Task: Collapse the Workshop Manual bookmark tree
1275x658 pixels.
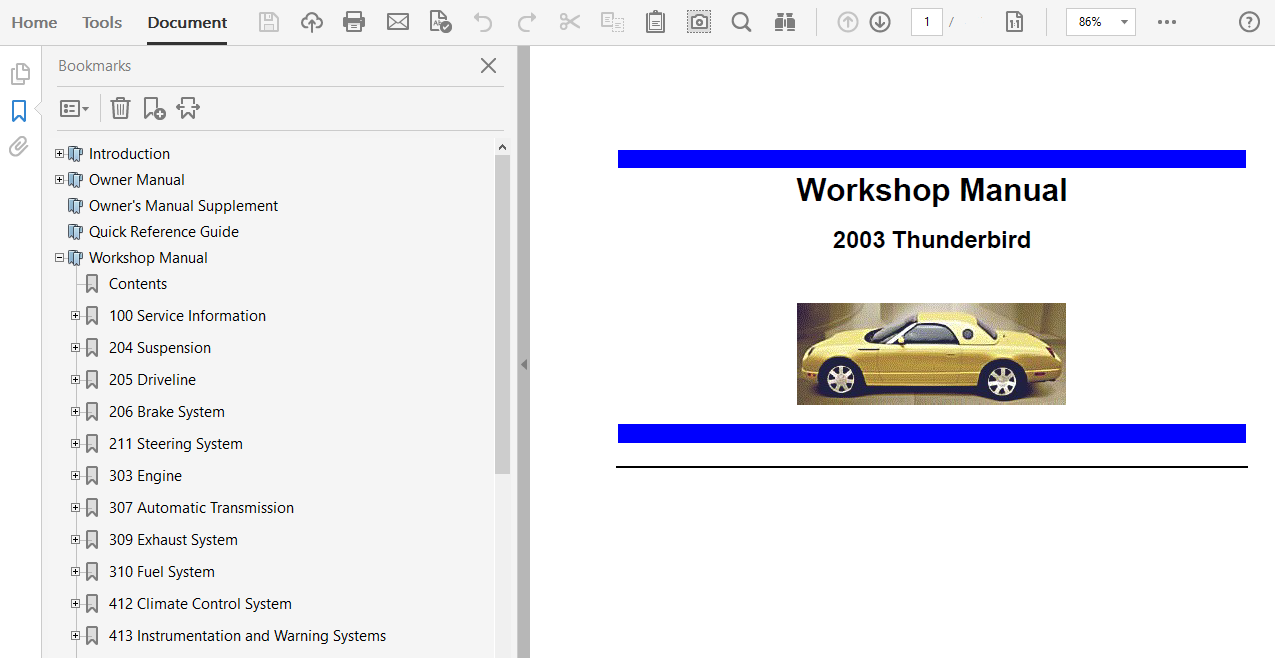Action: [60, 258]
